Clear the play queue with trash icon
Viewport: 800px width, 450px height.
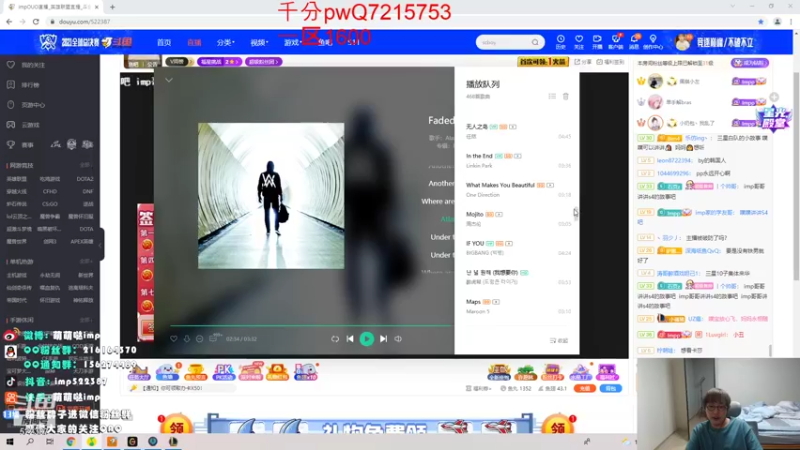point(565,96)
